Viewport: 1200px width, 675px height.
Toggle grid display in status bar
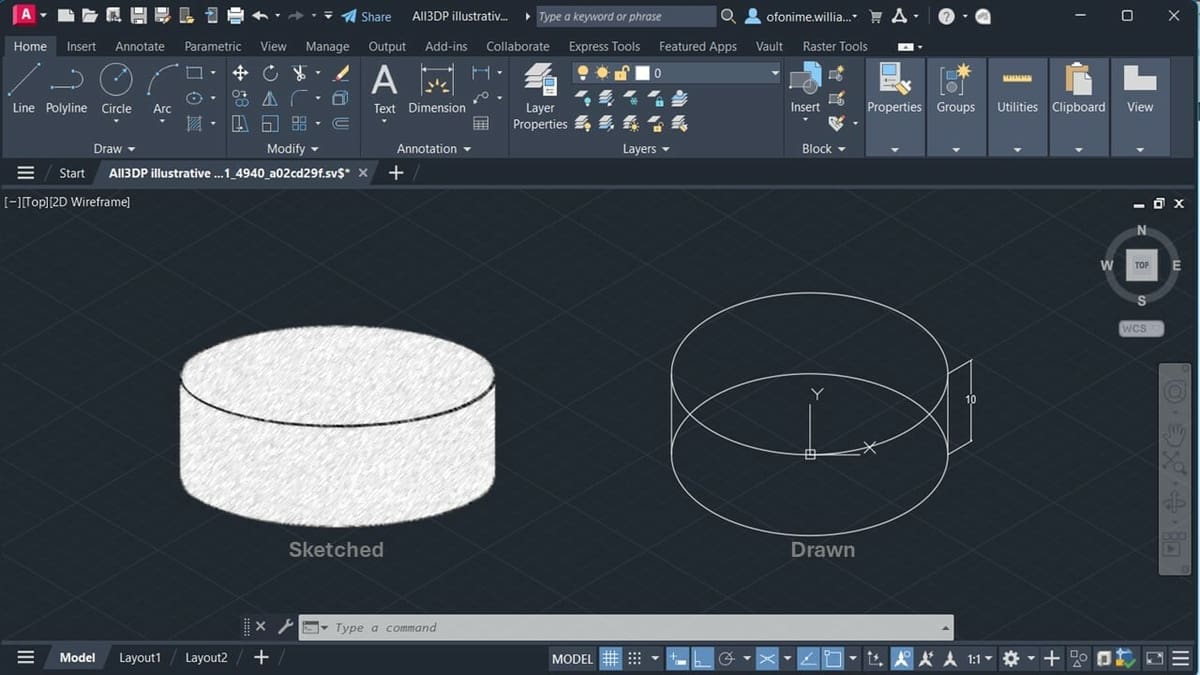click(610, 657)
